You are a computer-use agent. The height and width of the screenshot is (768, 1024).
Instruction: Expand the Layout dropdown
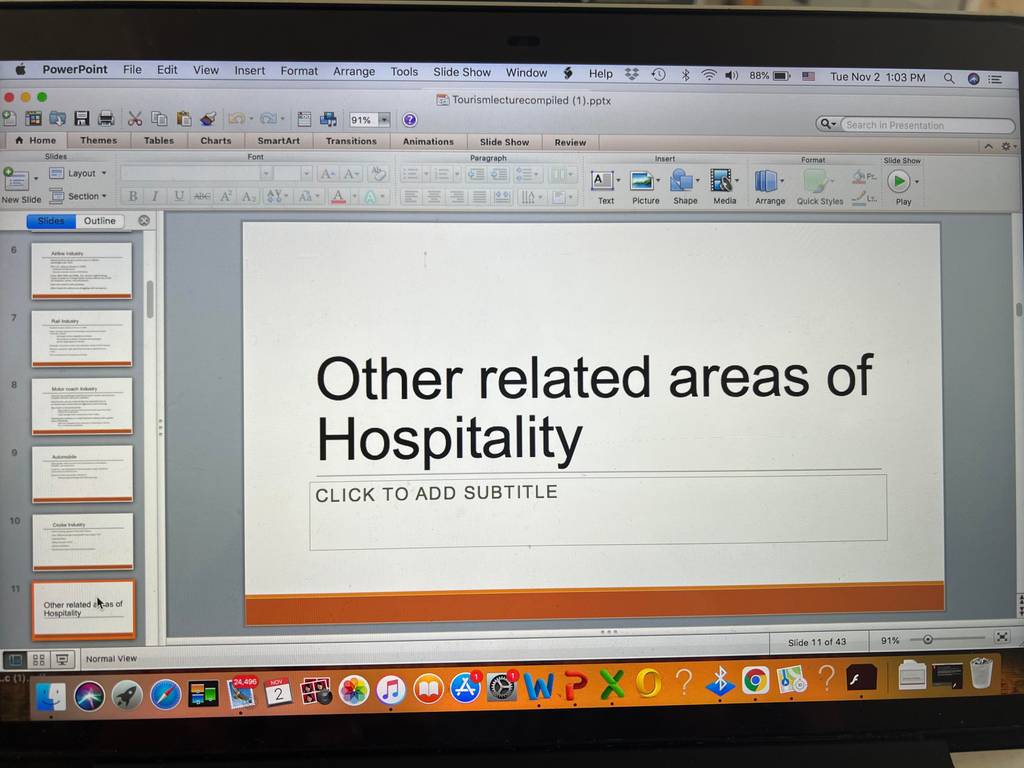(78, 173)
